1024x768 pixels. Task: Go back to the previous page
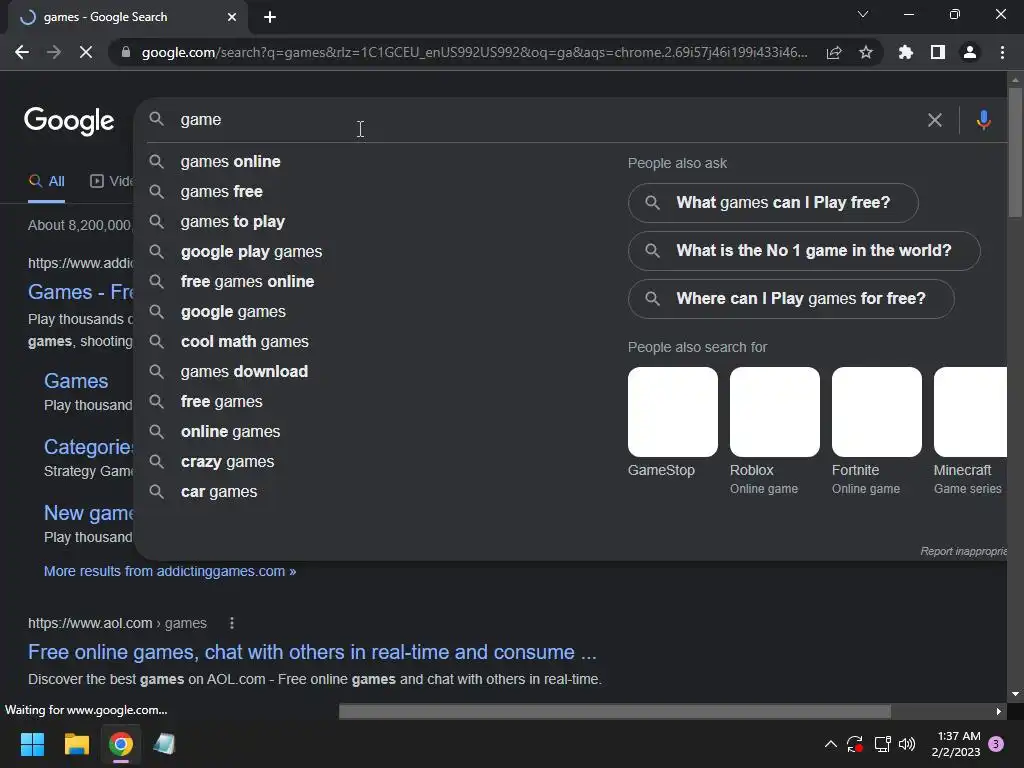click(x=22, y=52)
